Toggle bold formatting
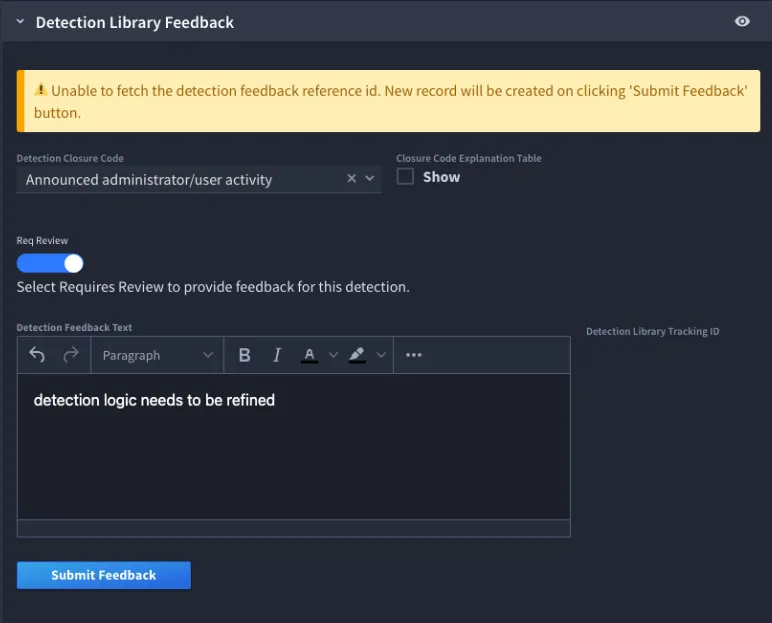Image resolution: width=772 pixels, height=623 pixels. pyautogui.click(x=244, y=355)
